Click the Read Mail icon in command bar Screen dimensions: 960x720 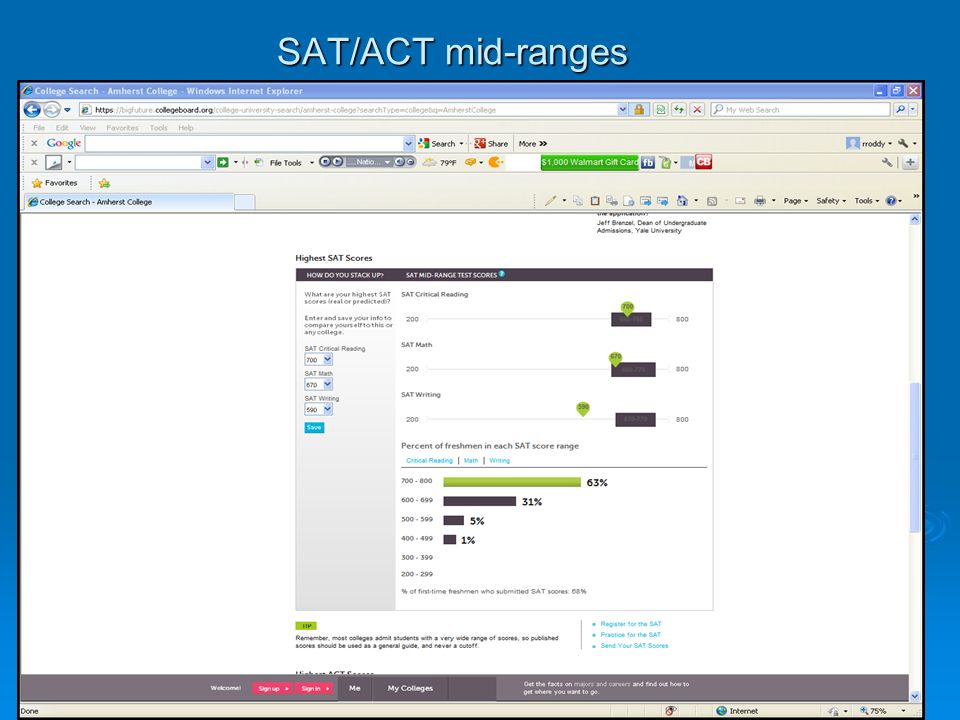740,201
